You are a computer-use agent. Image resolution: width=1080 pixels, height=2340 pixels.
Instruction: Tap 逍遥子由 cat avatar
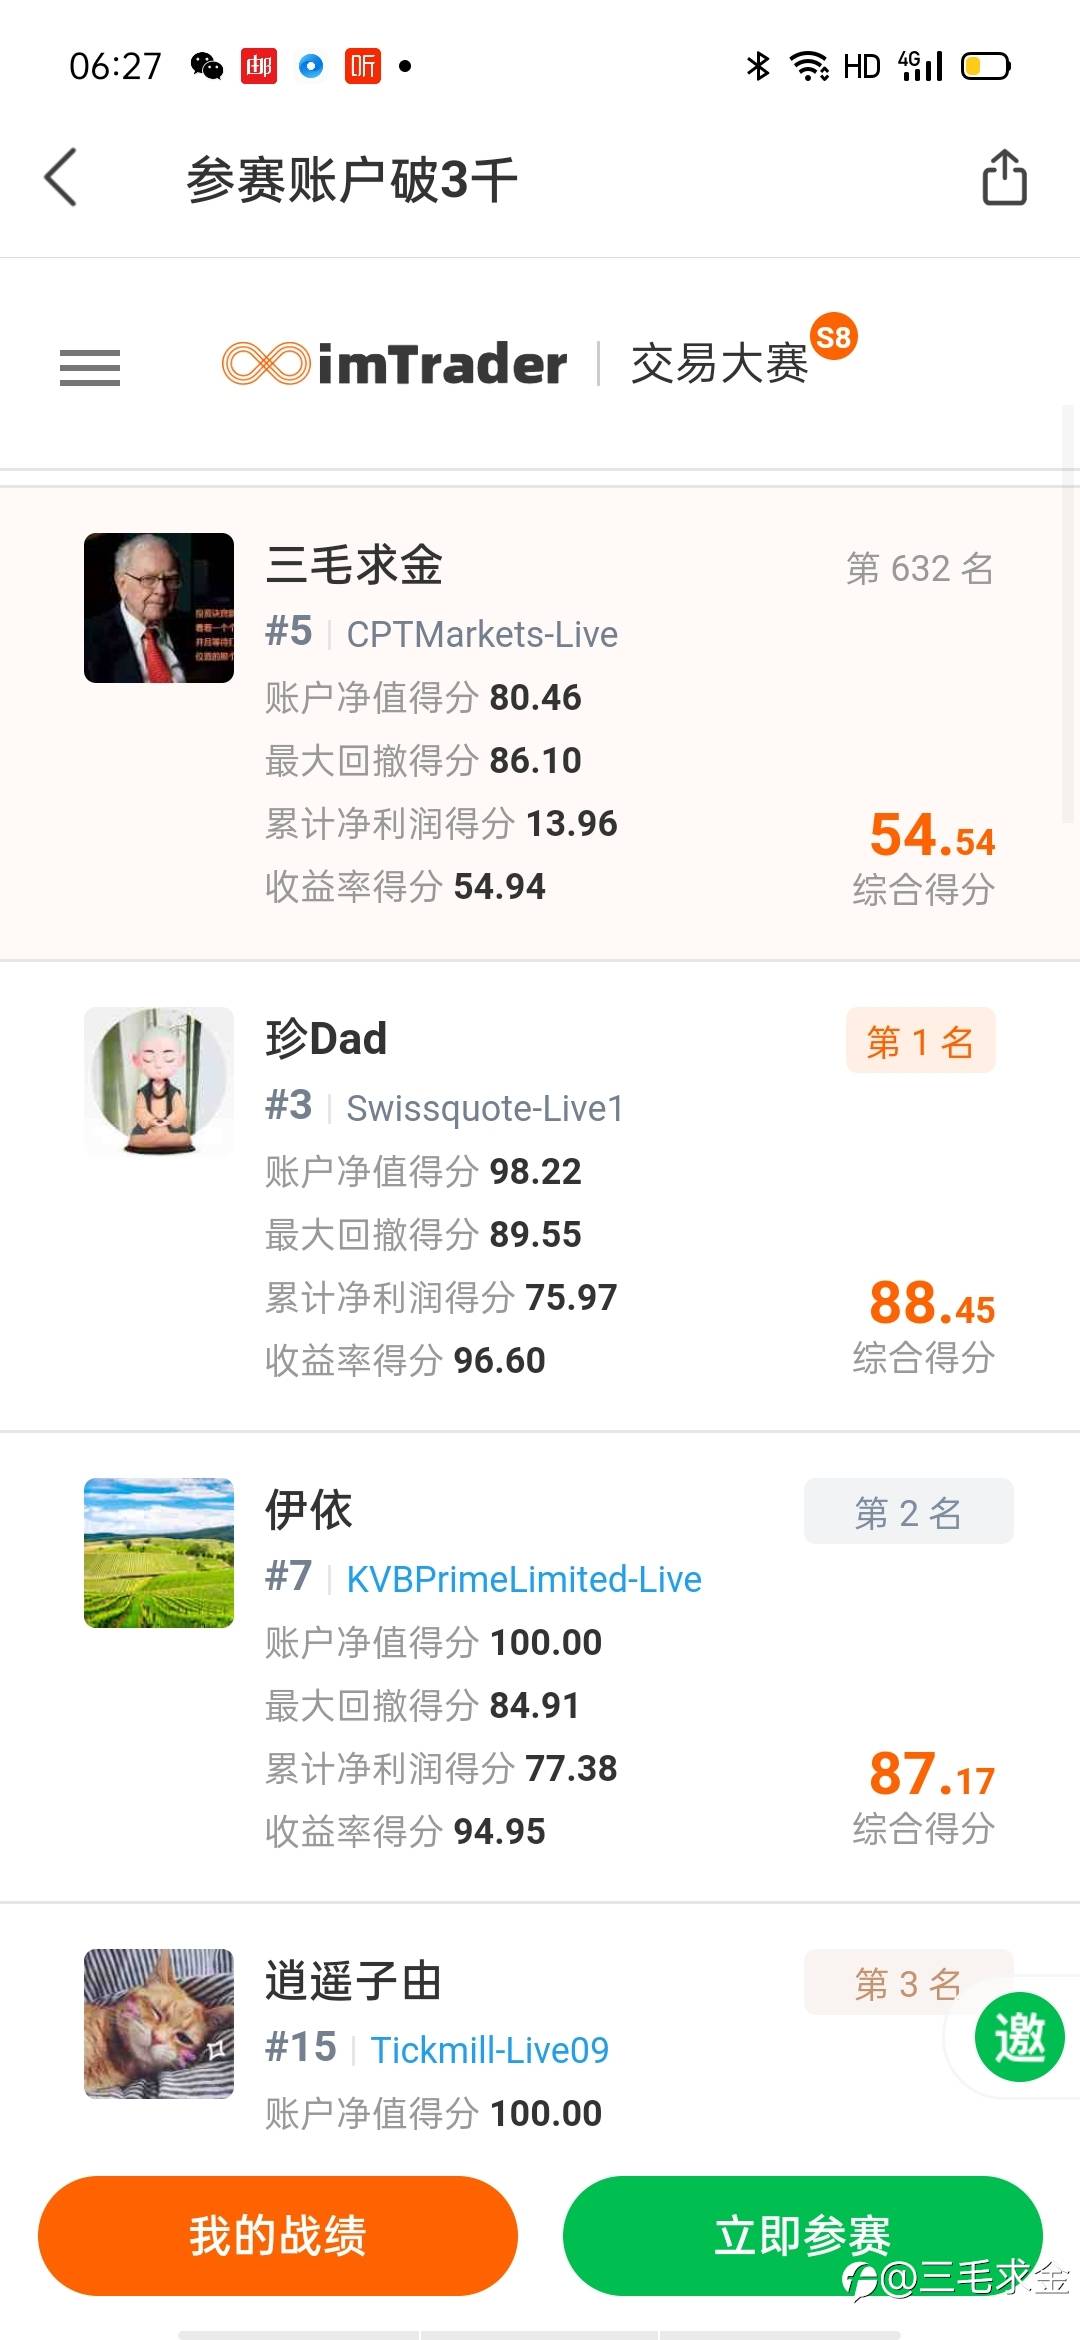coord(159,2023)
